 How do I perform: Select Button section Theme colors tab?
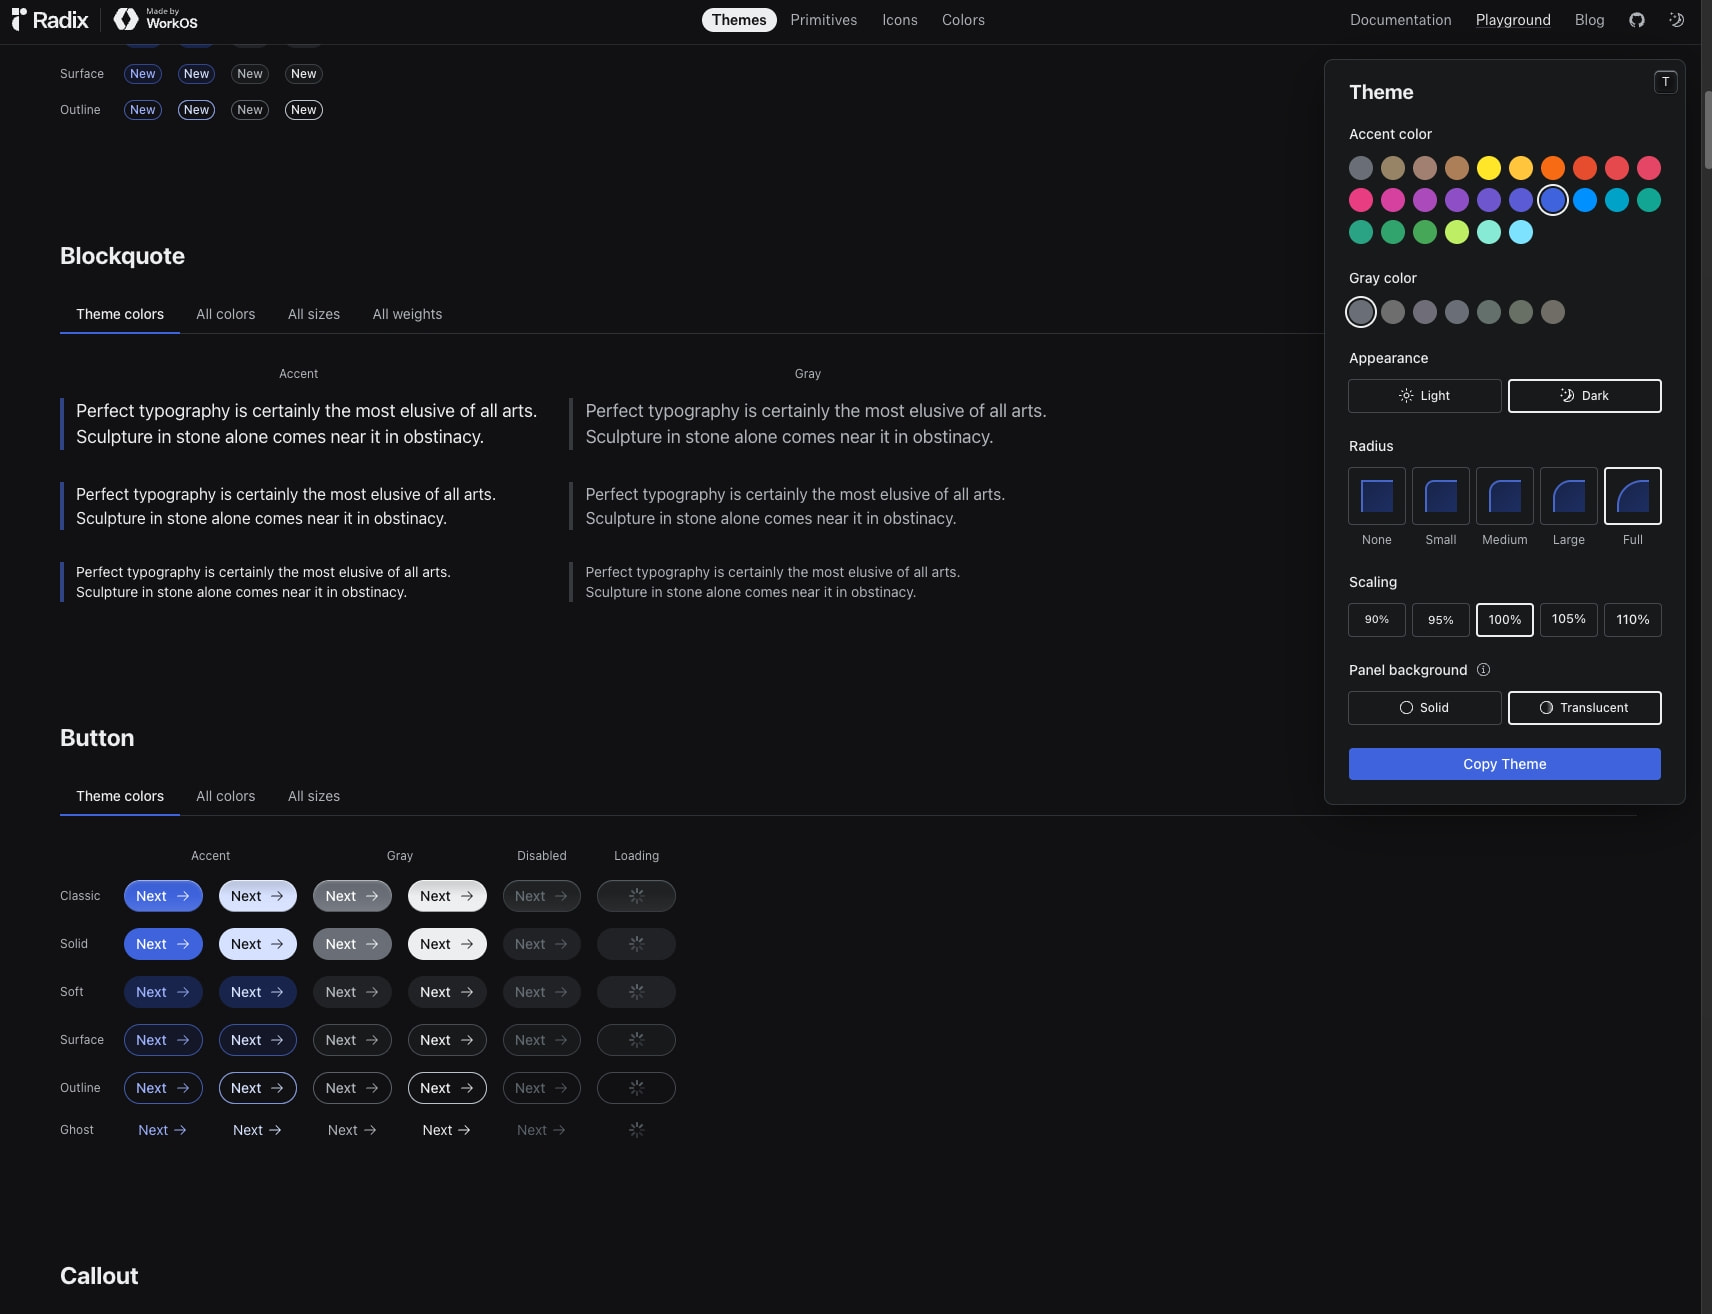point(120,796)
